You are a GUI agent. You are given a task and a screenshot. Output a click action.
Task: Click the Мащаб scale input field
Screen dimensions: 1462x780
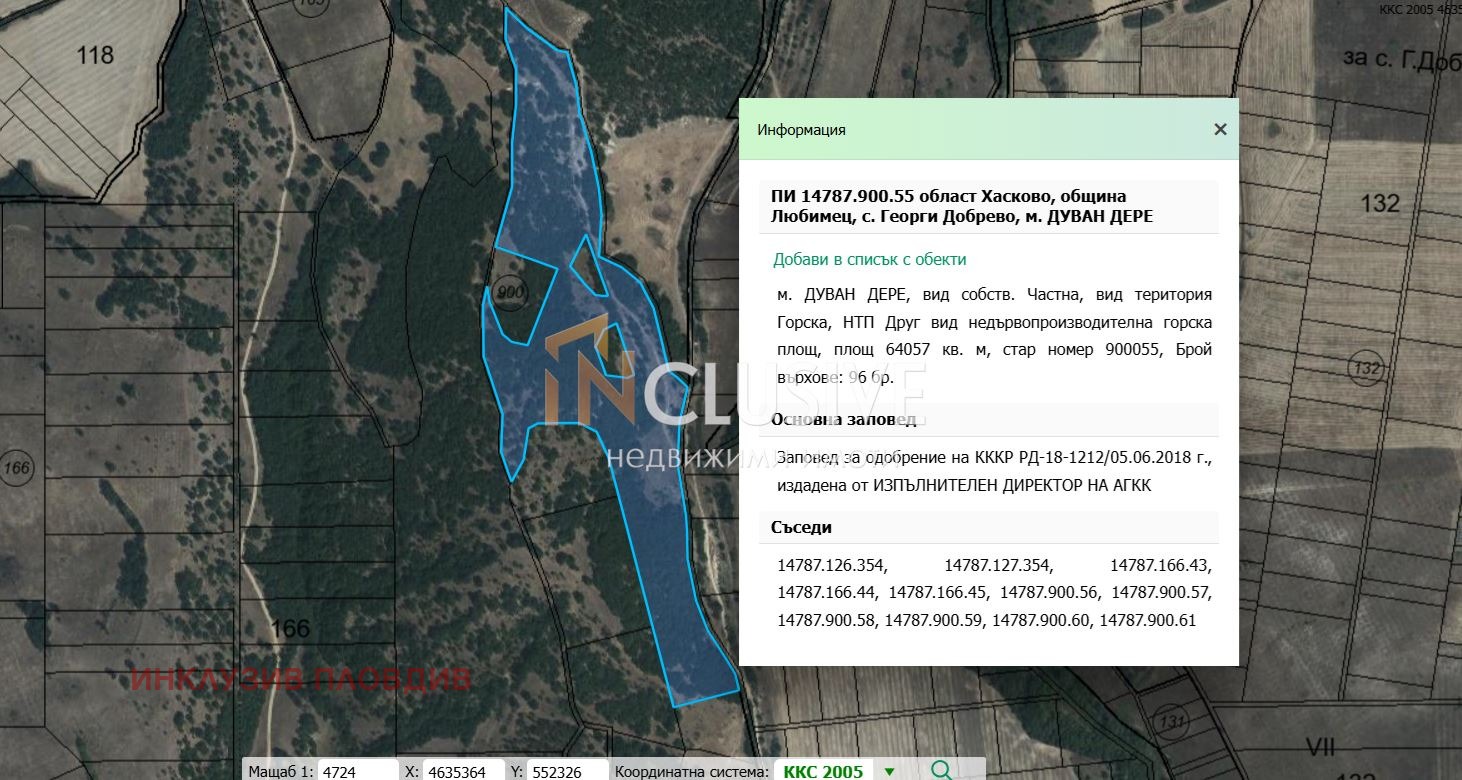click(356, 771)
